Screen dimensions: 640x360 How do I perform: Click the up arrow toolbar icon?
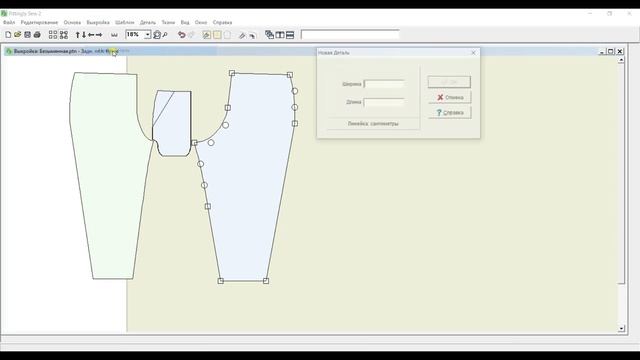pyautogui.click(x=78, y=35)
